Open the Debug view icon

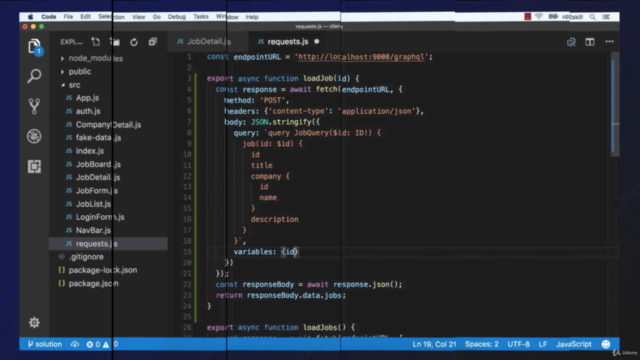click(34, 136)
